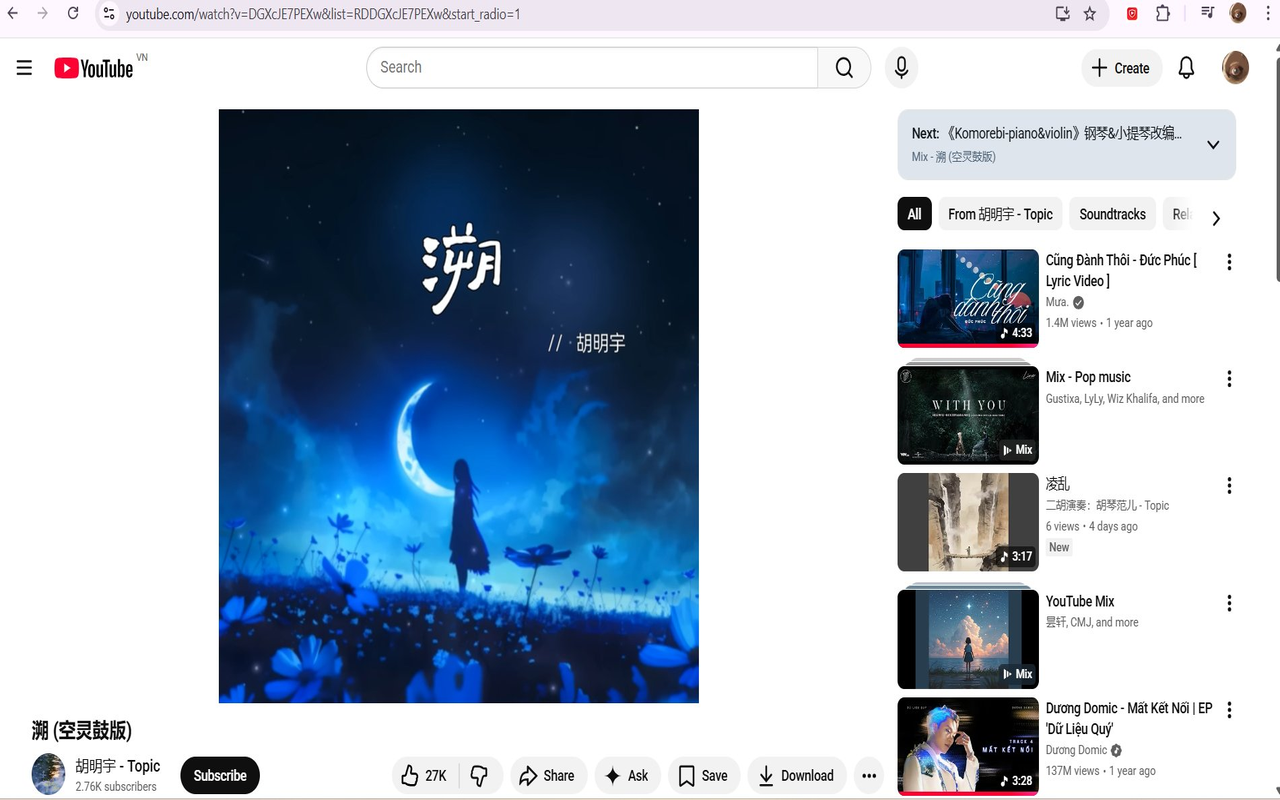
Task: Open options for Cũng Đành Thôi video
Action: 1229,262
